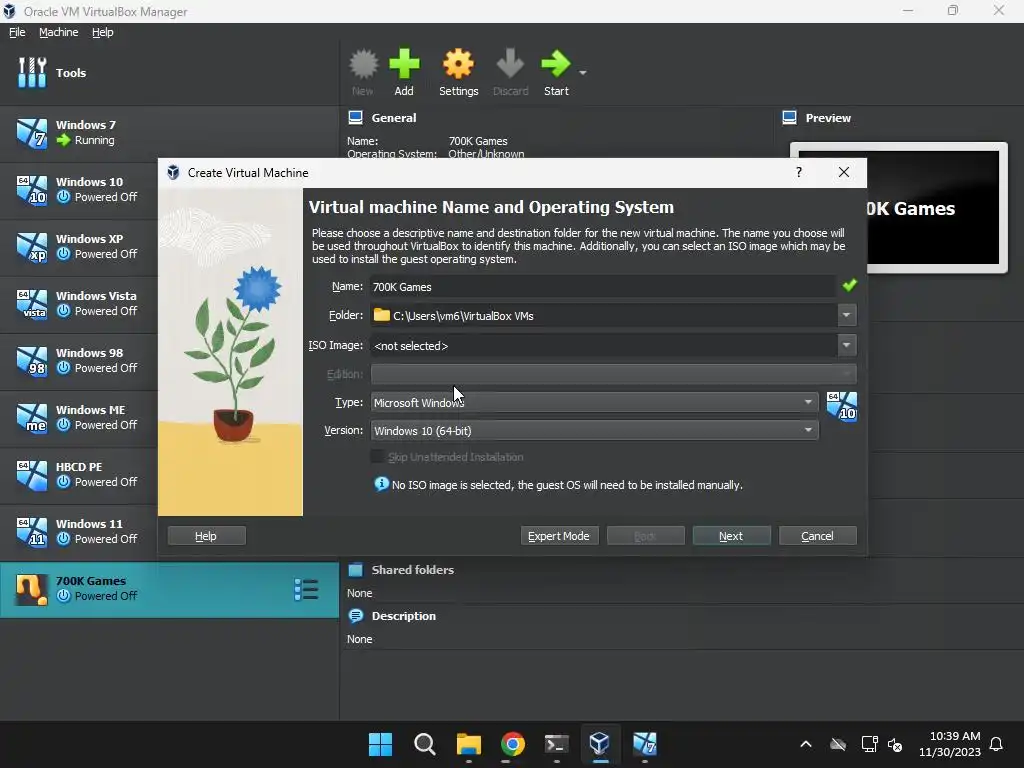Image resolution: width=1024 pixels, height=768 pixels.
Task: Open the Machine menu
Action: click(x=58, y=32)
